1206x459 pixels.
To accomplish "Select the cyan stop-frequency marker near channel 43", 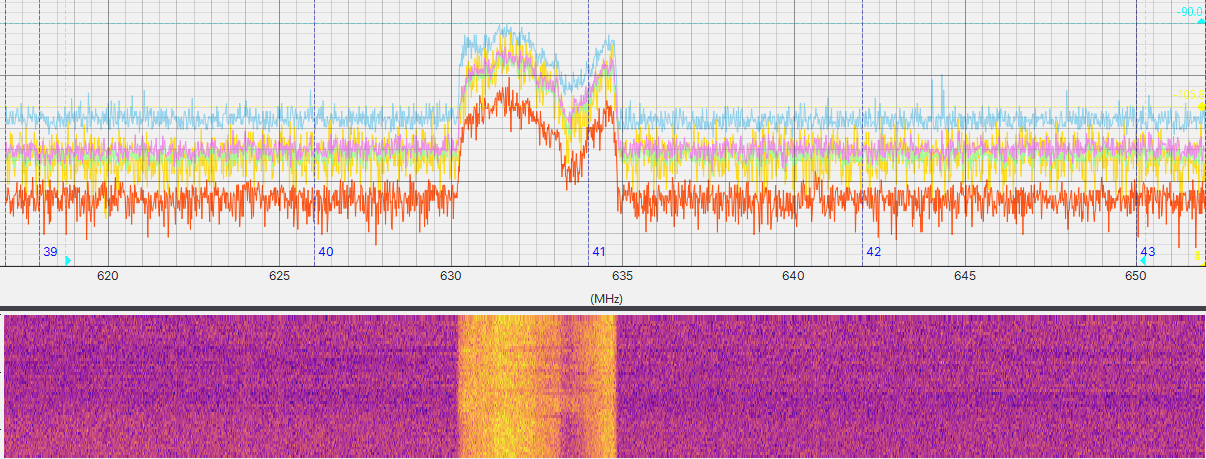I will [x=1143, y=261].
